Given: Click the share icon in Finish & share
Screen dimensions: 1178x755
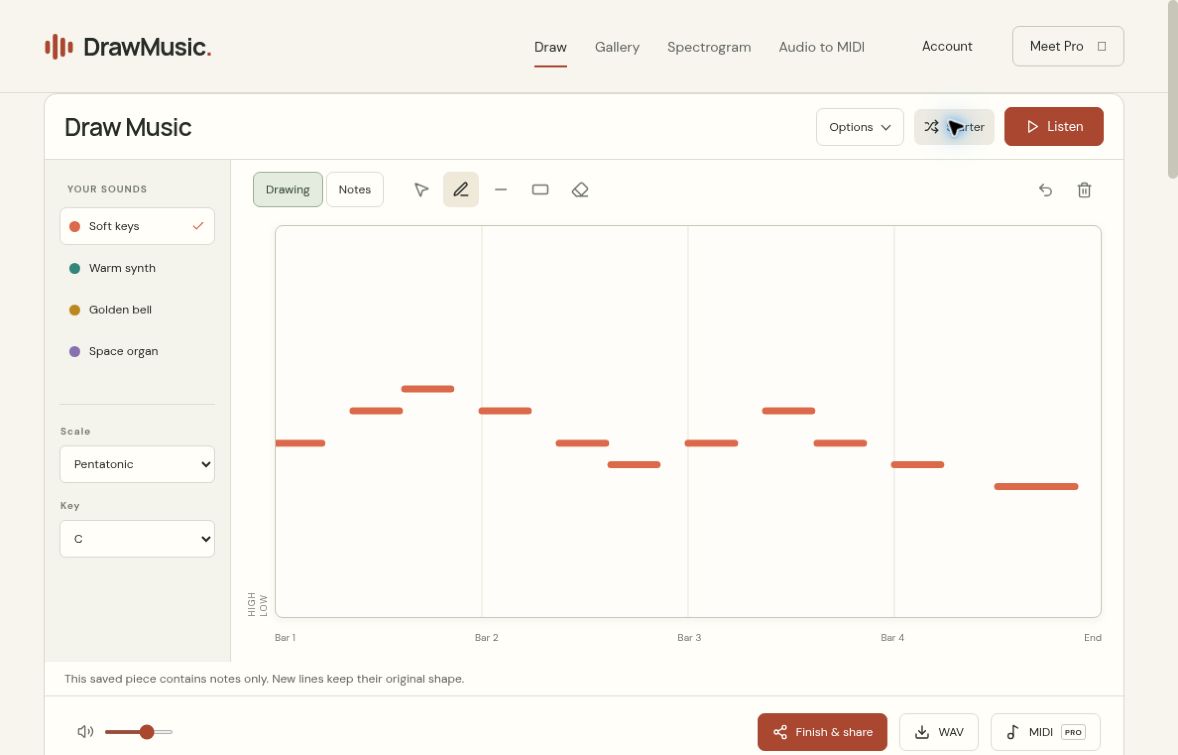Looking at the screenshot, I should pyautogui.click(x=780, y=732).
